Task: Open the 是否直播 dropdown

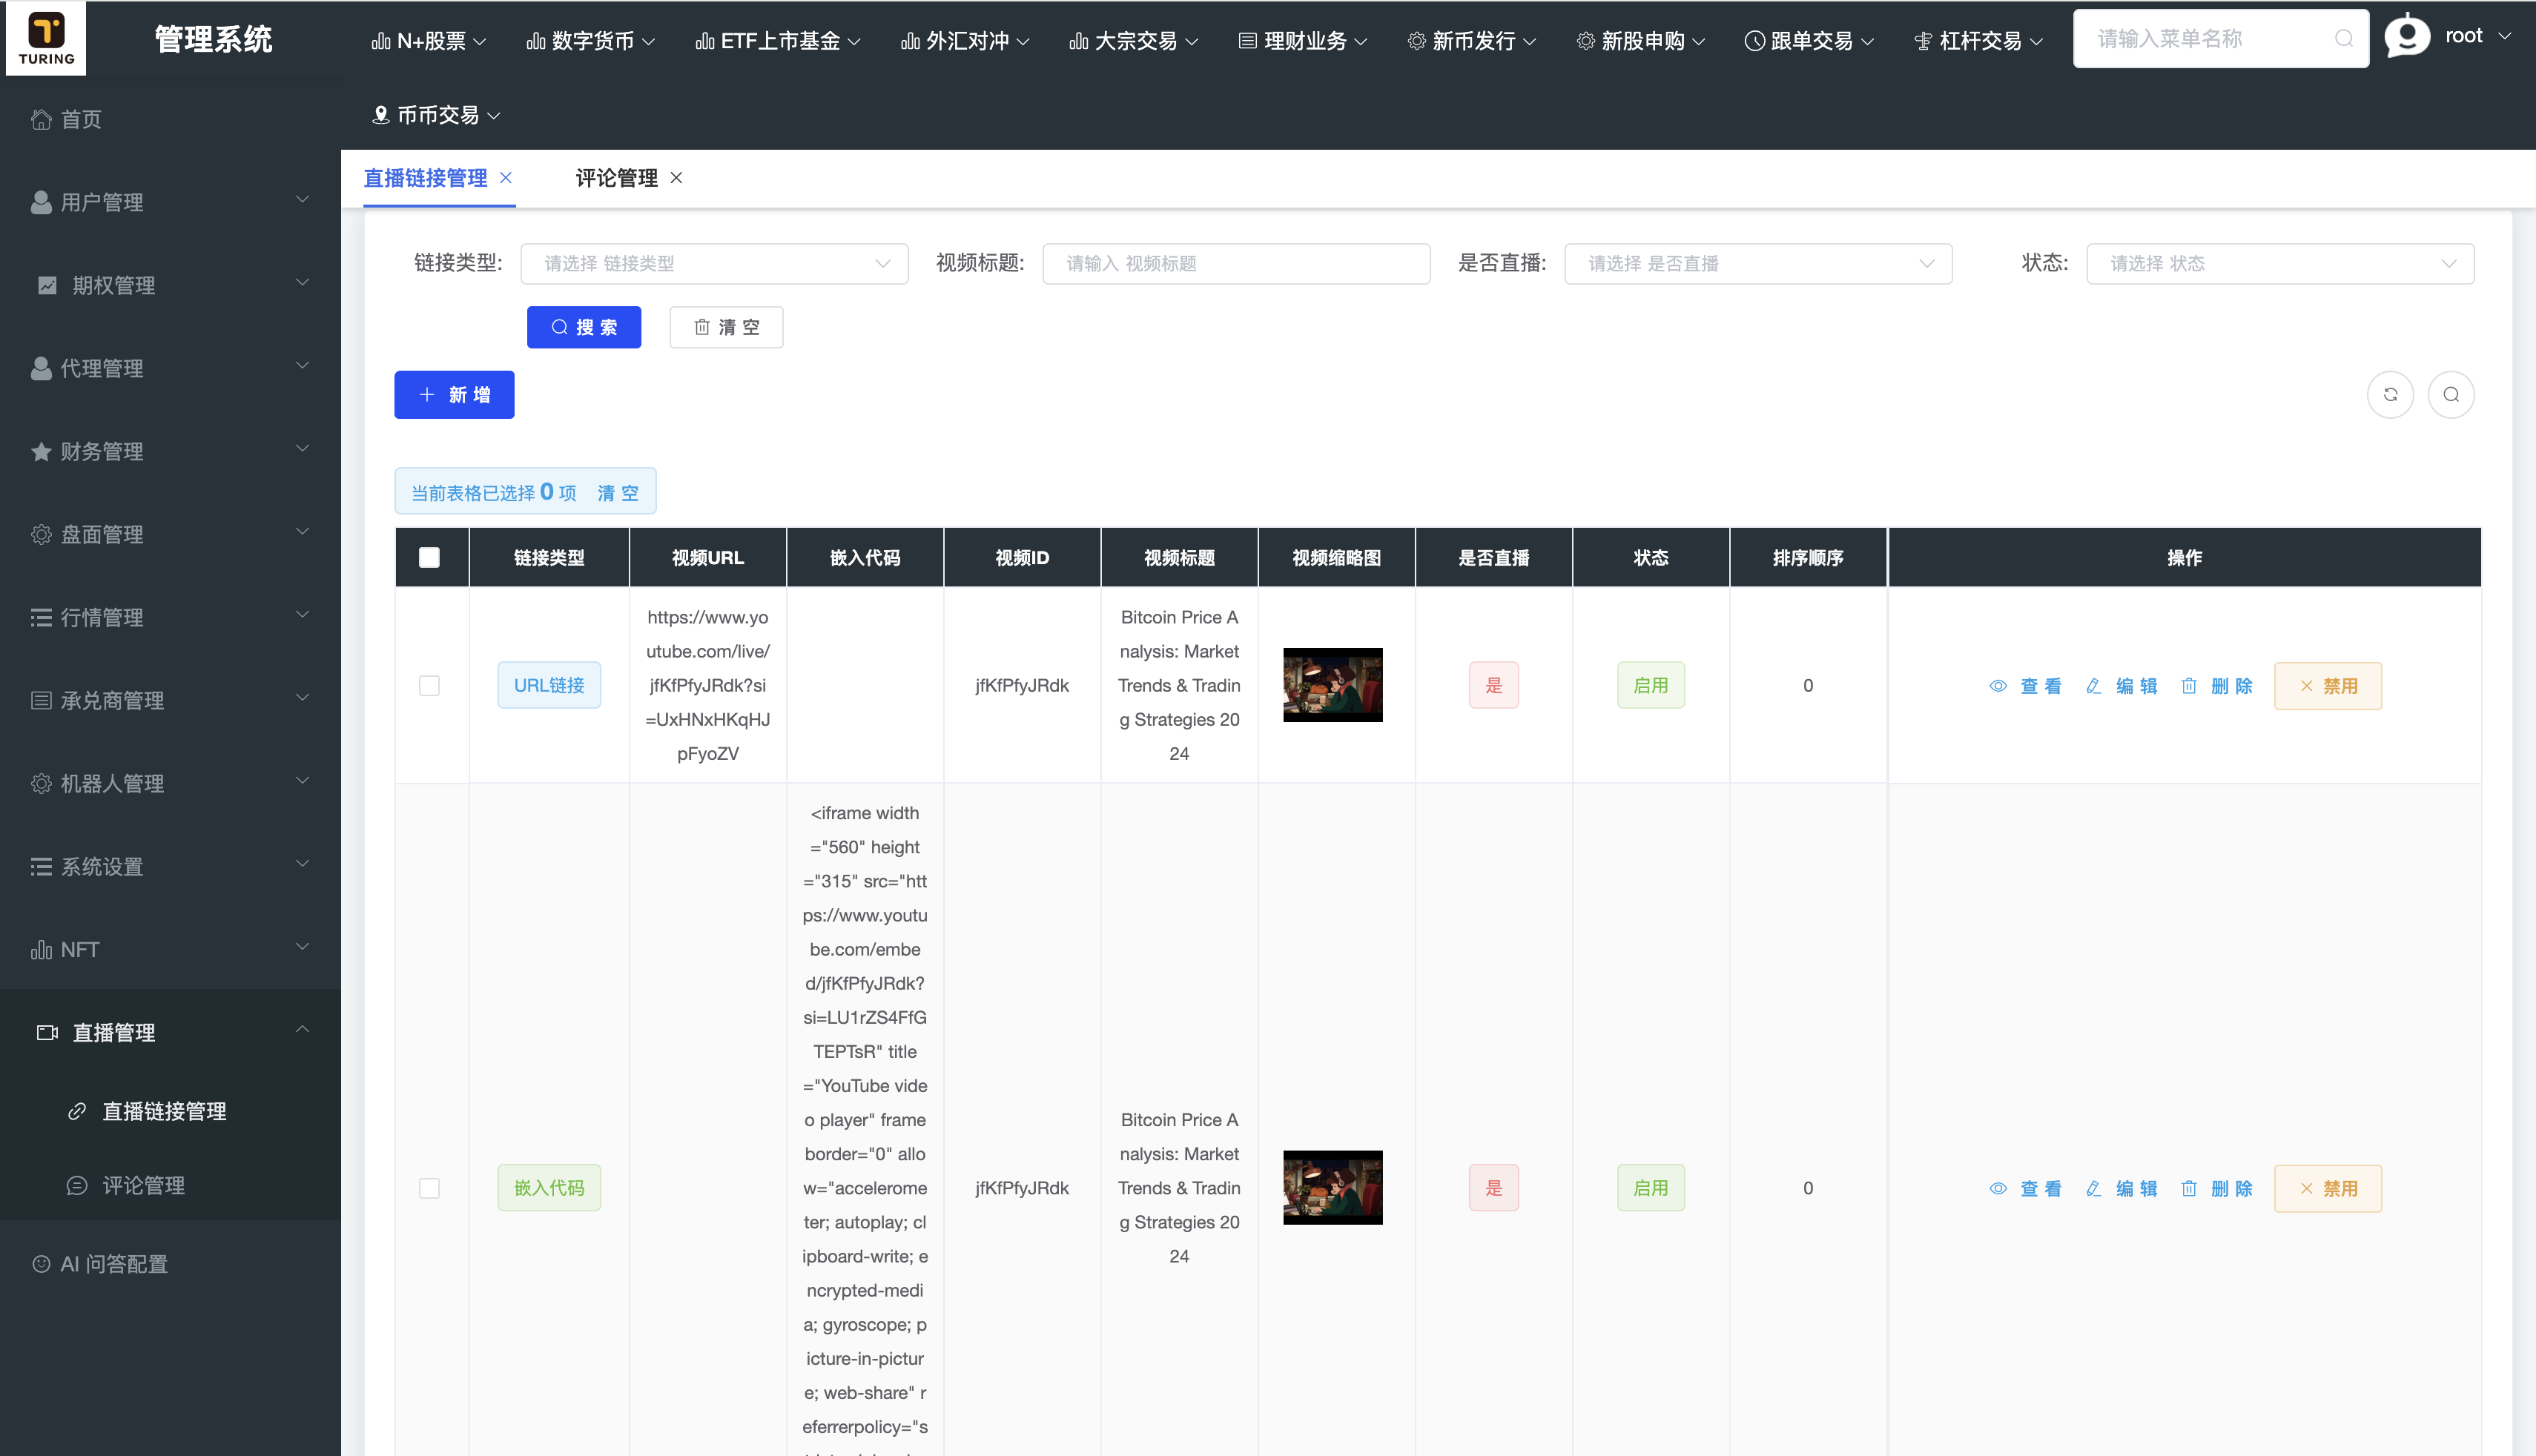Action: click(1758, 263)
